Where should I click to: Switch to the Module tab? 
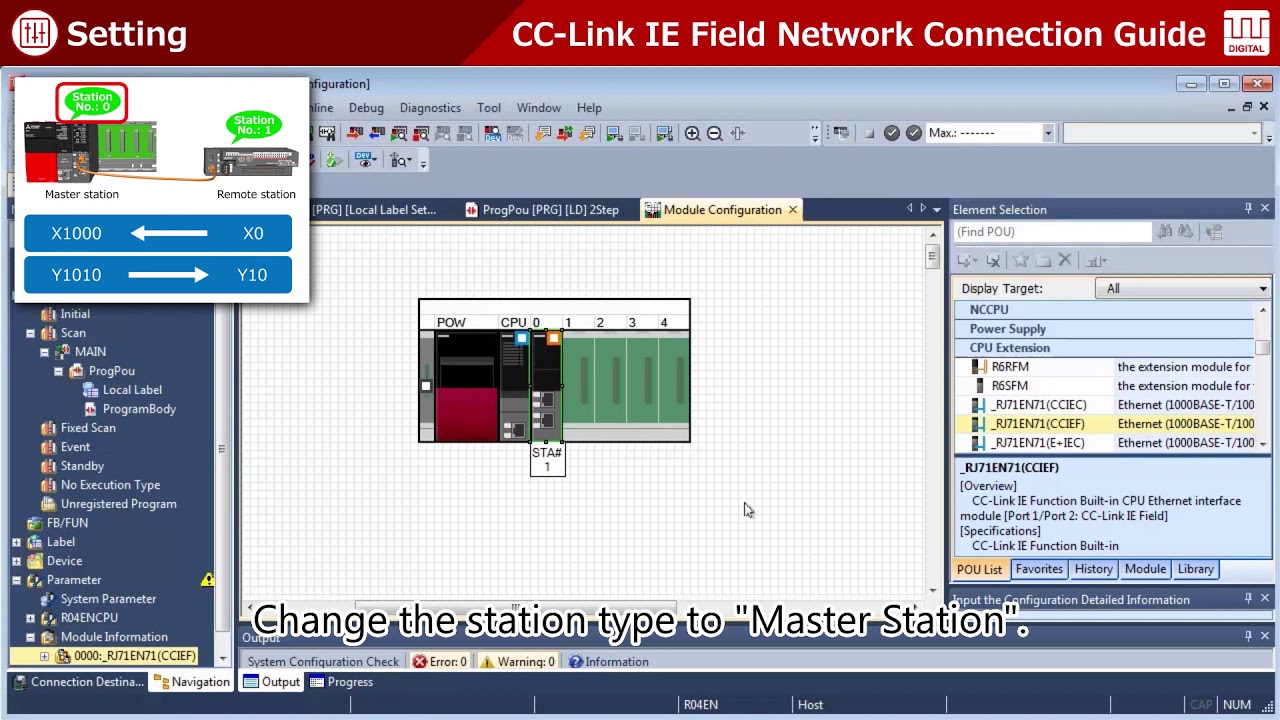[1145, 569]
